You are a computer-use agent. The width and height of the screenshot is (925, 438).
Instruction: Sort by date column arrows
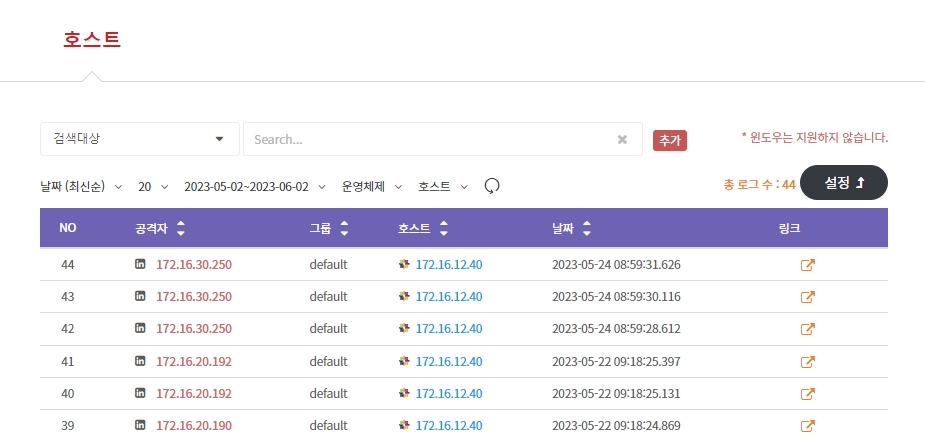tap(586, 229)
